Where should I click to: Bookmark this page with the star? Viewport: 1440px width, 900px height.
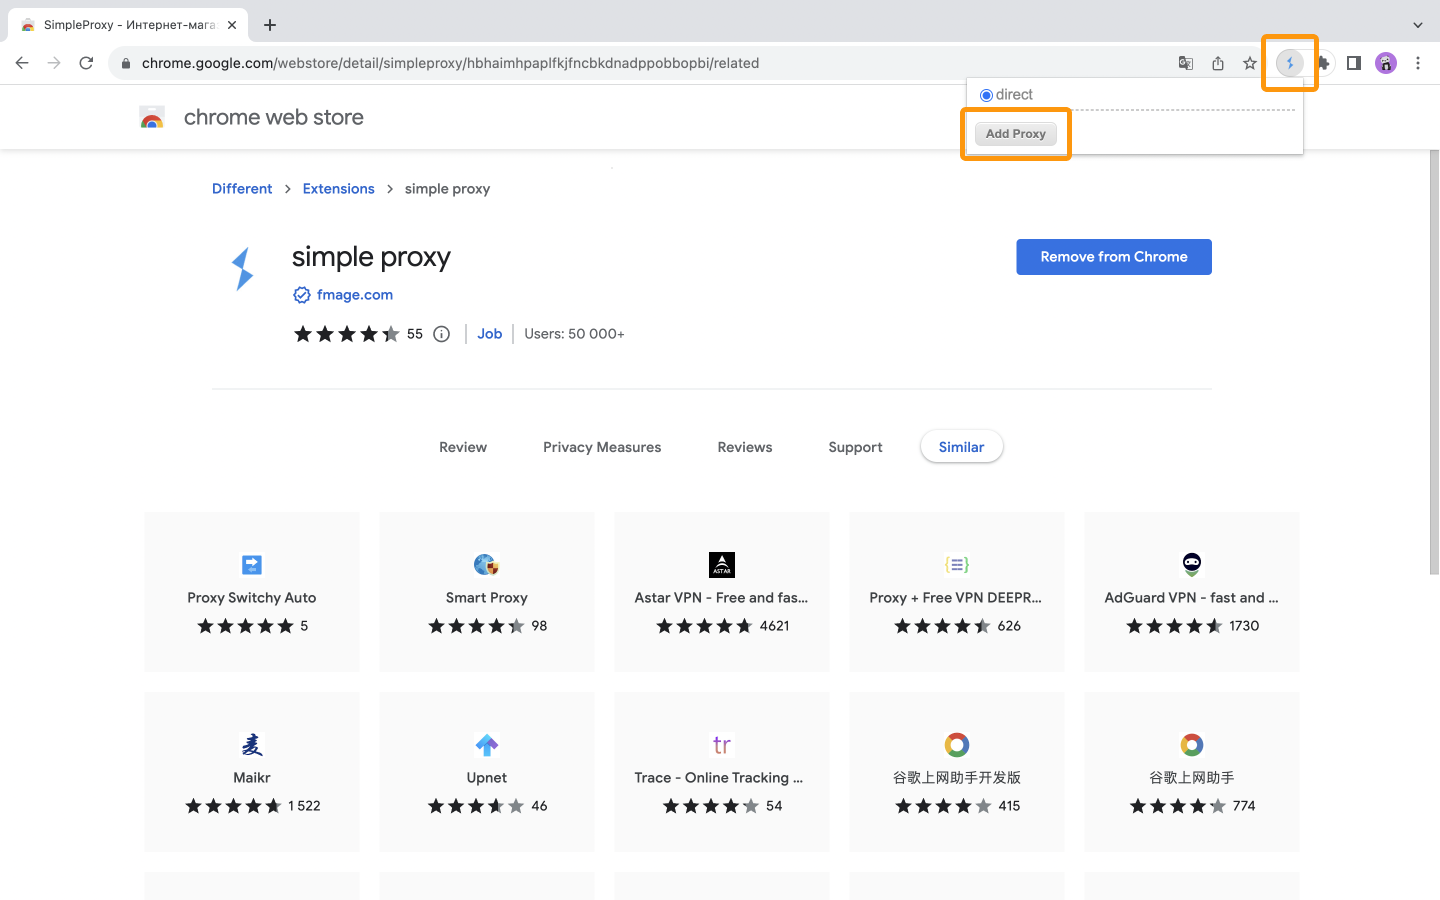[x=1250, y=63]
